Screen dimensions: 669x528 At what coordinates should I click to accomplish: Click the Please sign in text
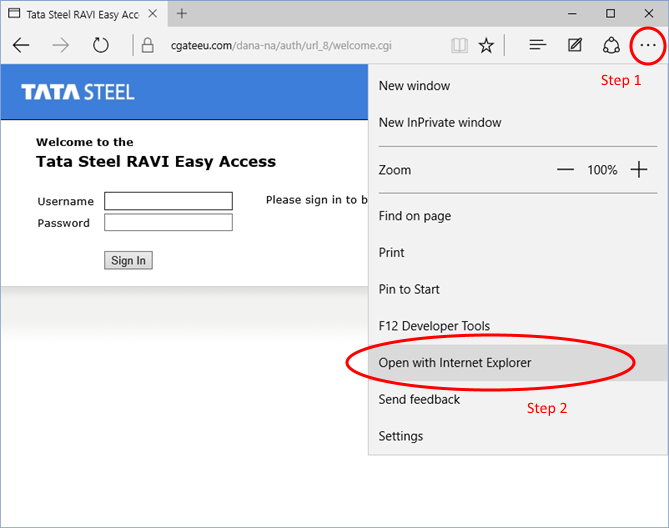[317, 200]
